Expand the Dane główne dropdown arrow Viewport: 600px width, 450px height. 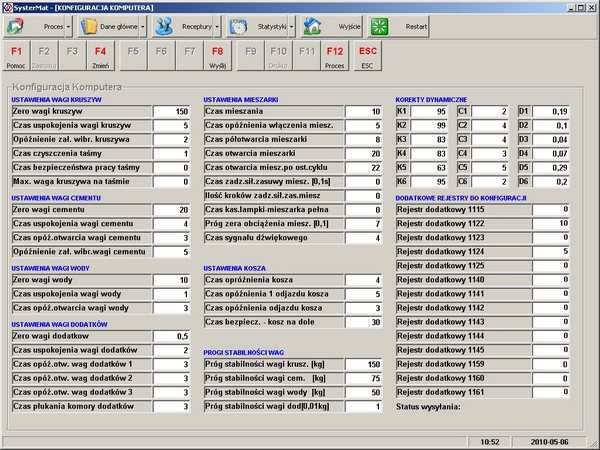(143, 27)
